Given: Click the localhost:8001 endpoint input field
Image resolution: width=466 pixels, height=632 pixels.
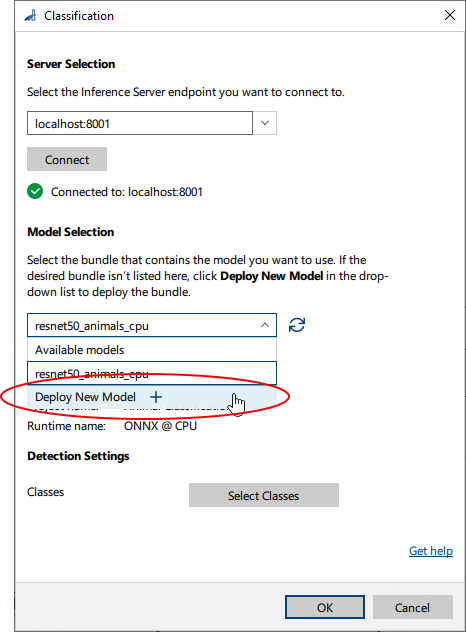Looking at the screenshot, I should pyautogui.click(x=140, y=123).
